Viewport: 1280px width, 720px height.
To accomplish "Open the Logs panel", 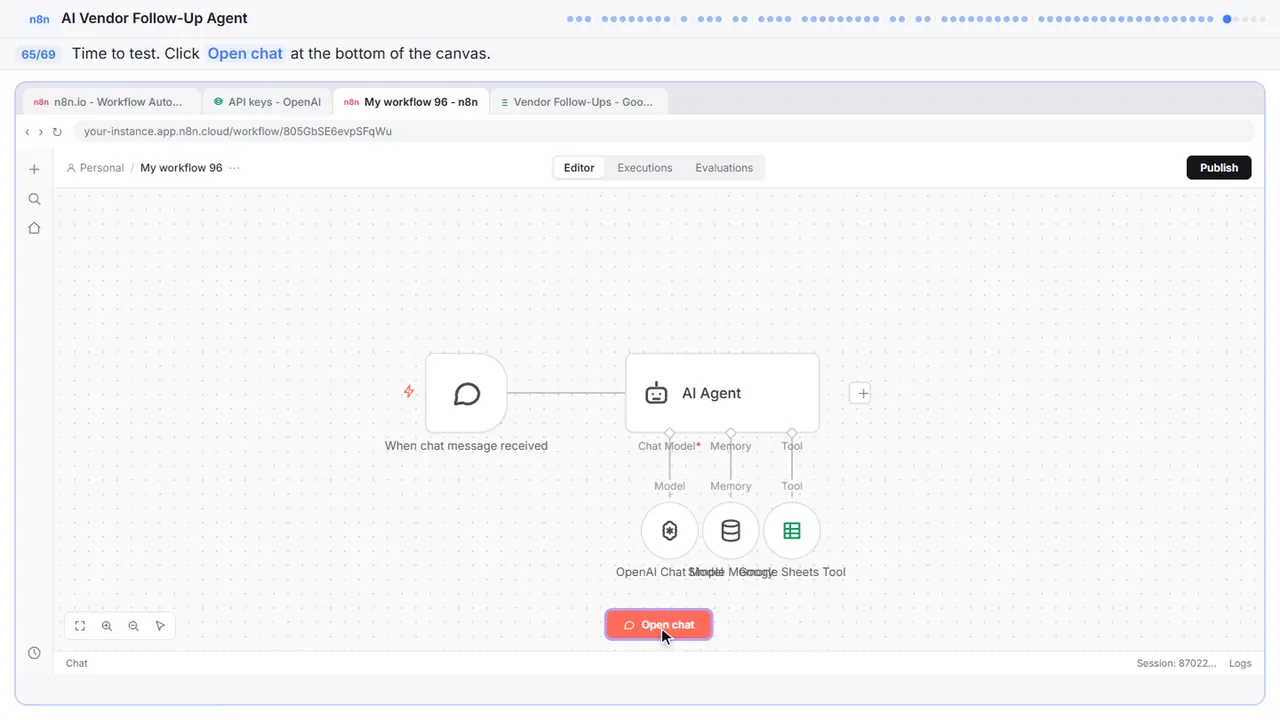I will [x=1240, y=663].
